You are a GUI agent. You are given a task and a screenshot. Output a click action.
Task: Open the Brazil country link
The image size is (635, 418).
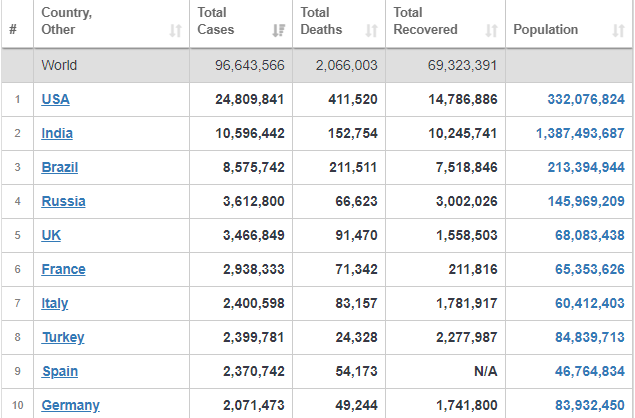(x=60, y=167)
